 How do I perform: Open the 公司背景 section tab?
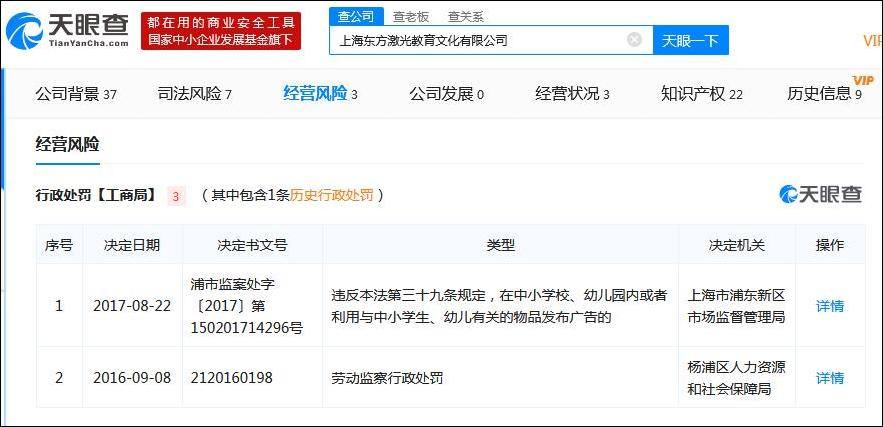(x=76, y=94)
